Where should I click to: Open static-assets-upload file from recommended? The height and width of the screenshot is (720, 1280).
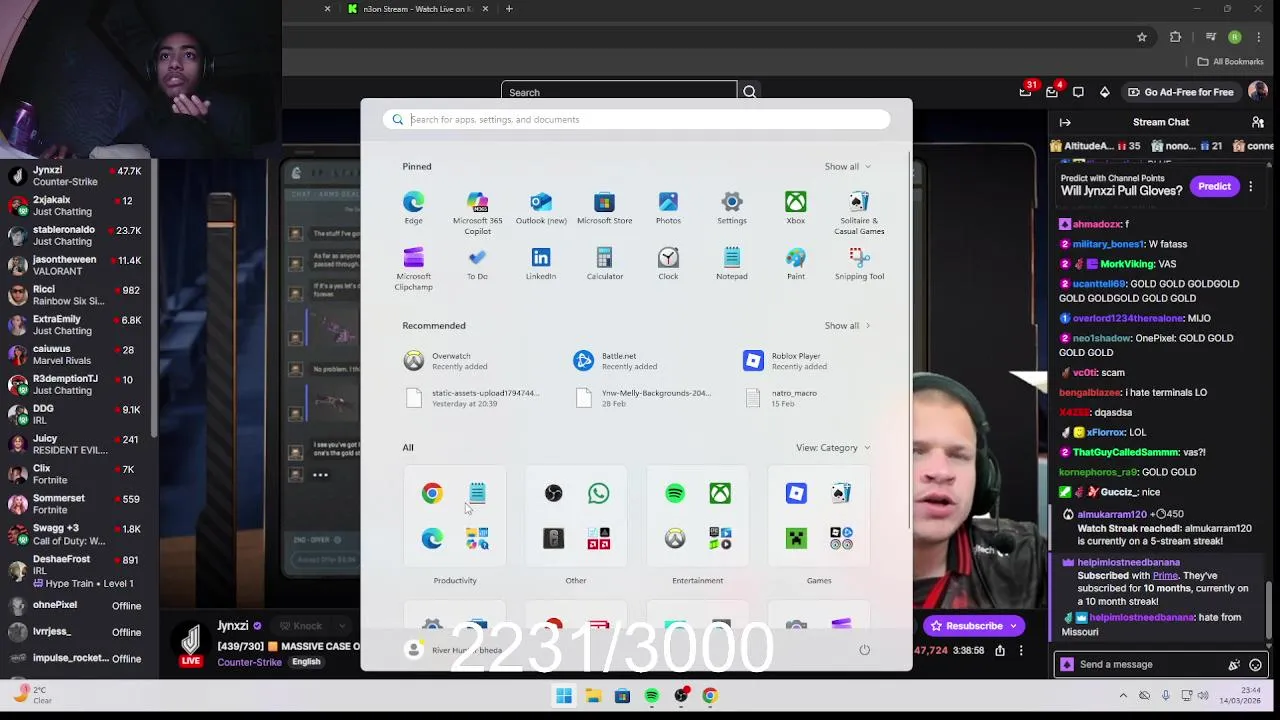(472, 398)
